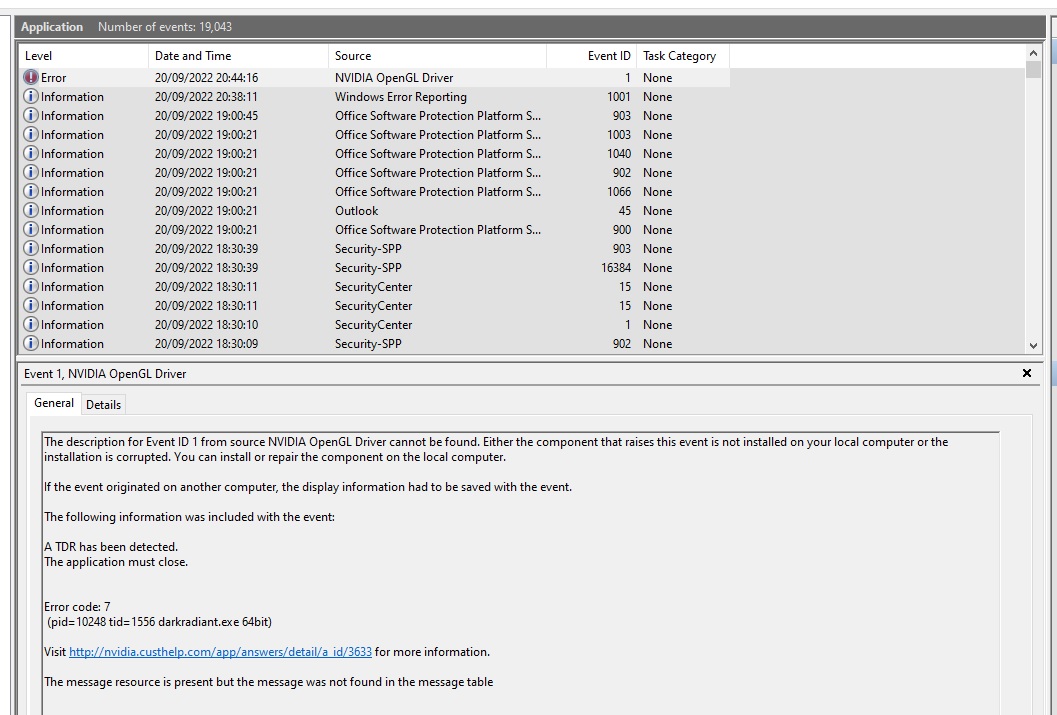Viewport: 1057px width, 715px height.
Task: Switch to the Details tab
Action: click(103, 405)
